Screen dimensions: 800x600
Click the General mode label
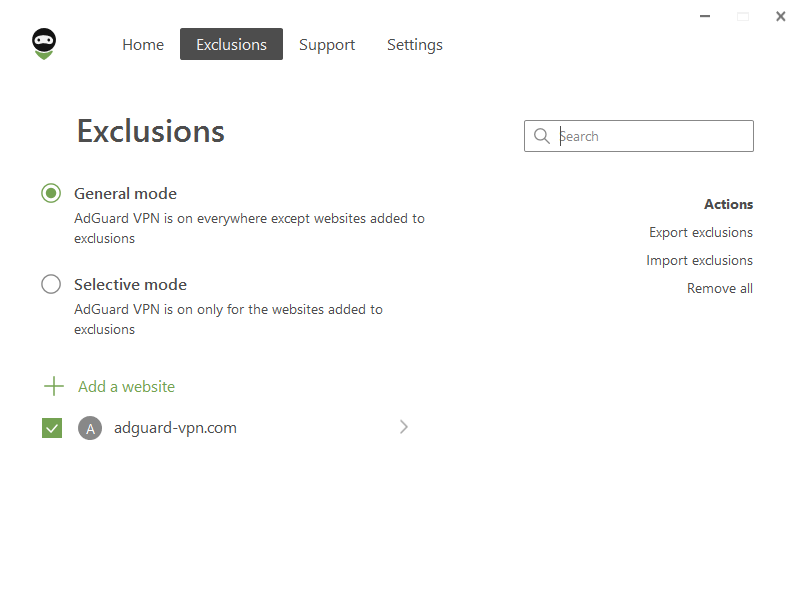[x=126, y=193]
